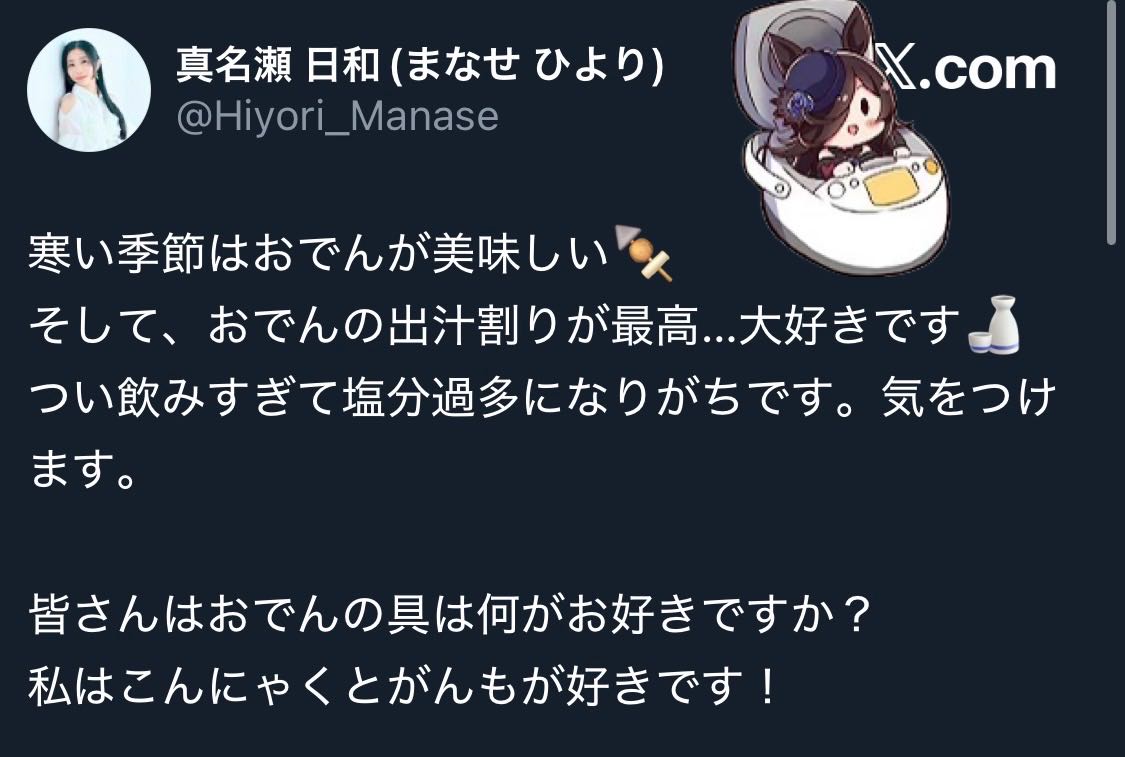This screenshot has height=757, width=1125.
Task: Click the display name 真名瀬 日和 (まなせ ひより)
Action: (x=420, y=66)
